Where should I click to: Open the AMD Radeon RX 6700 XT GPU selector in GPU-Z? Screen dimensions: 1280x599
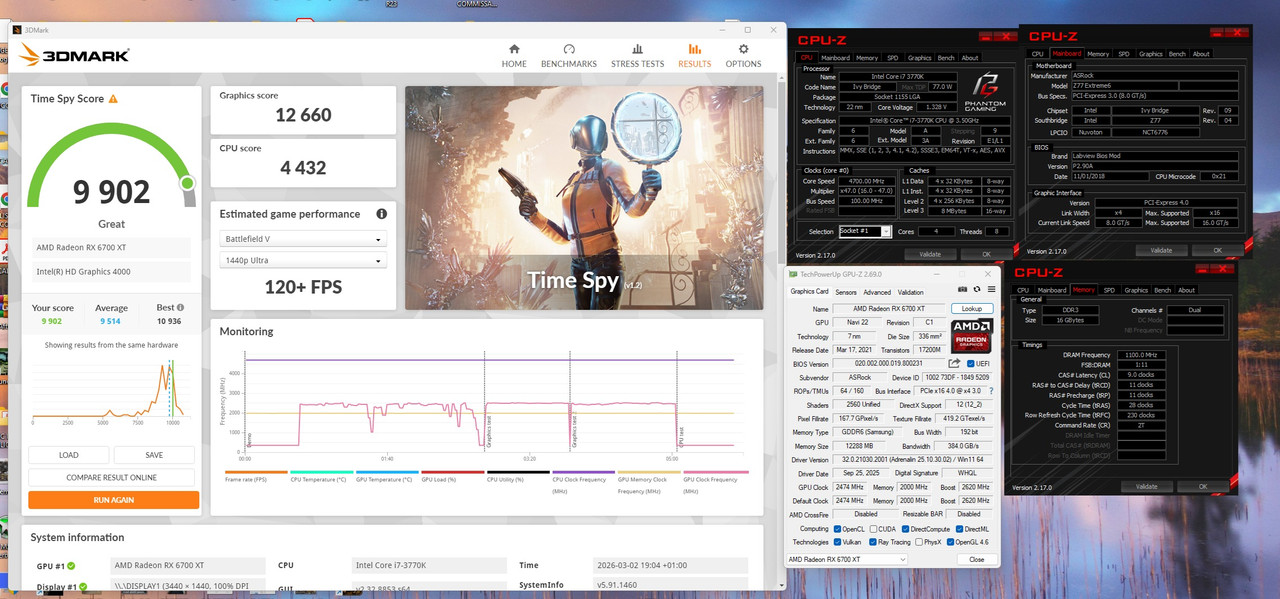[x=847, y=559]
